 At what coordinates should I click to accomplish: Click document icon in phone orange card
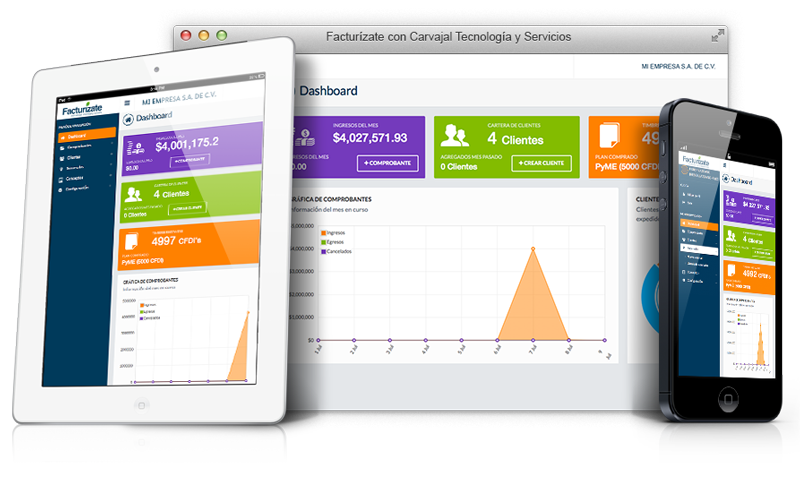[x=731, y=271]
